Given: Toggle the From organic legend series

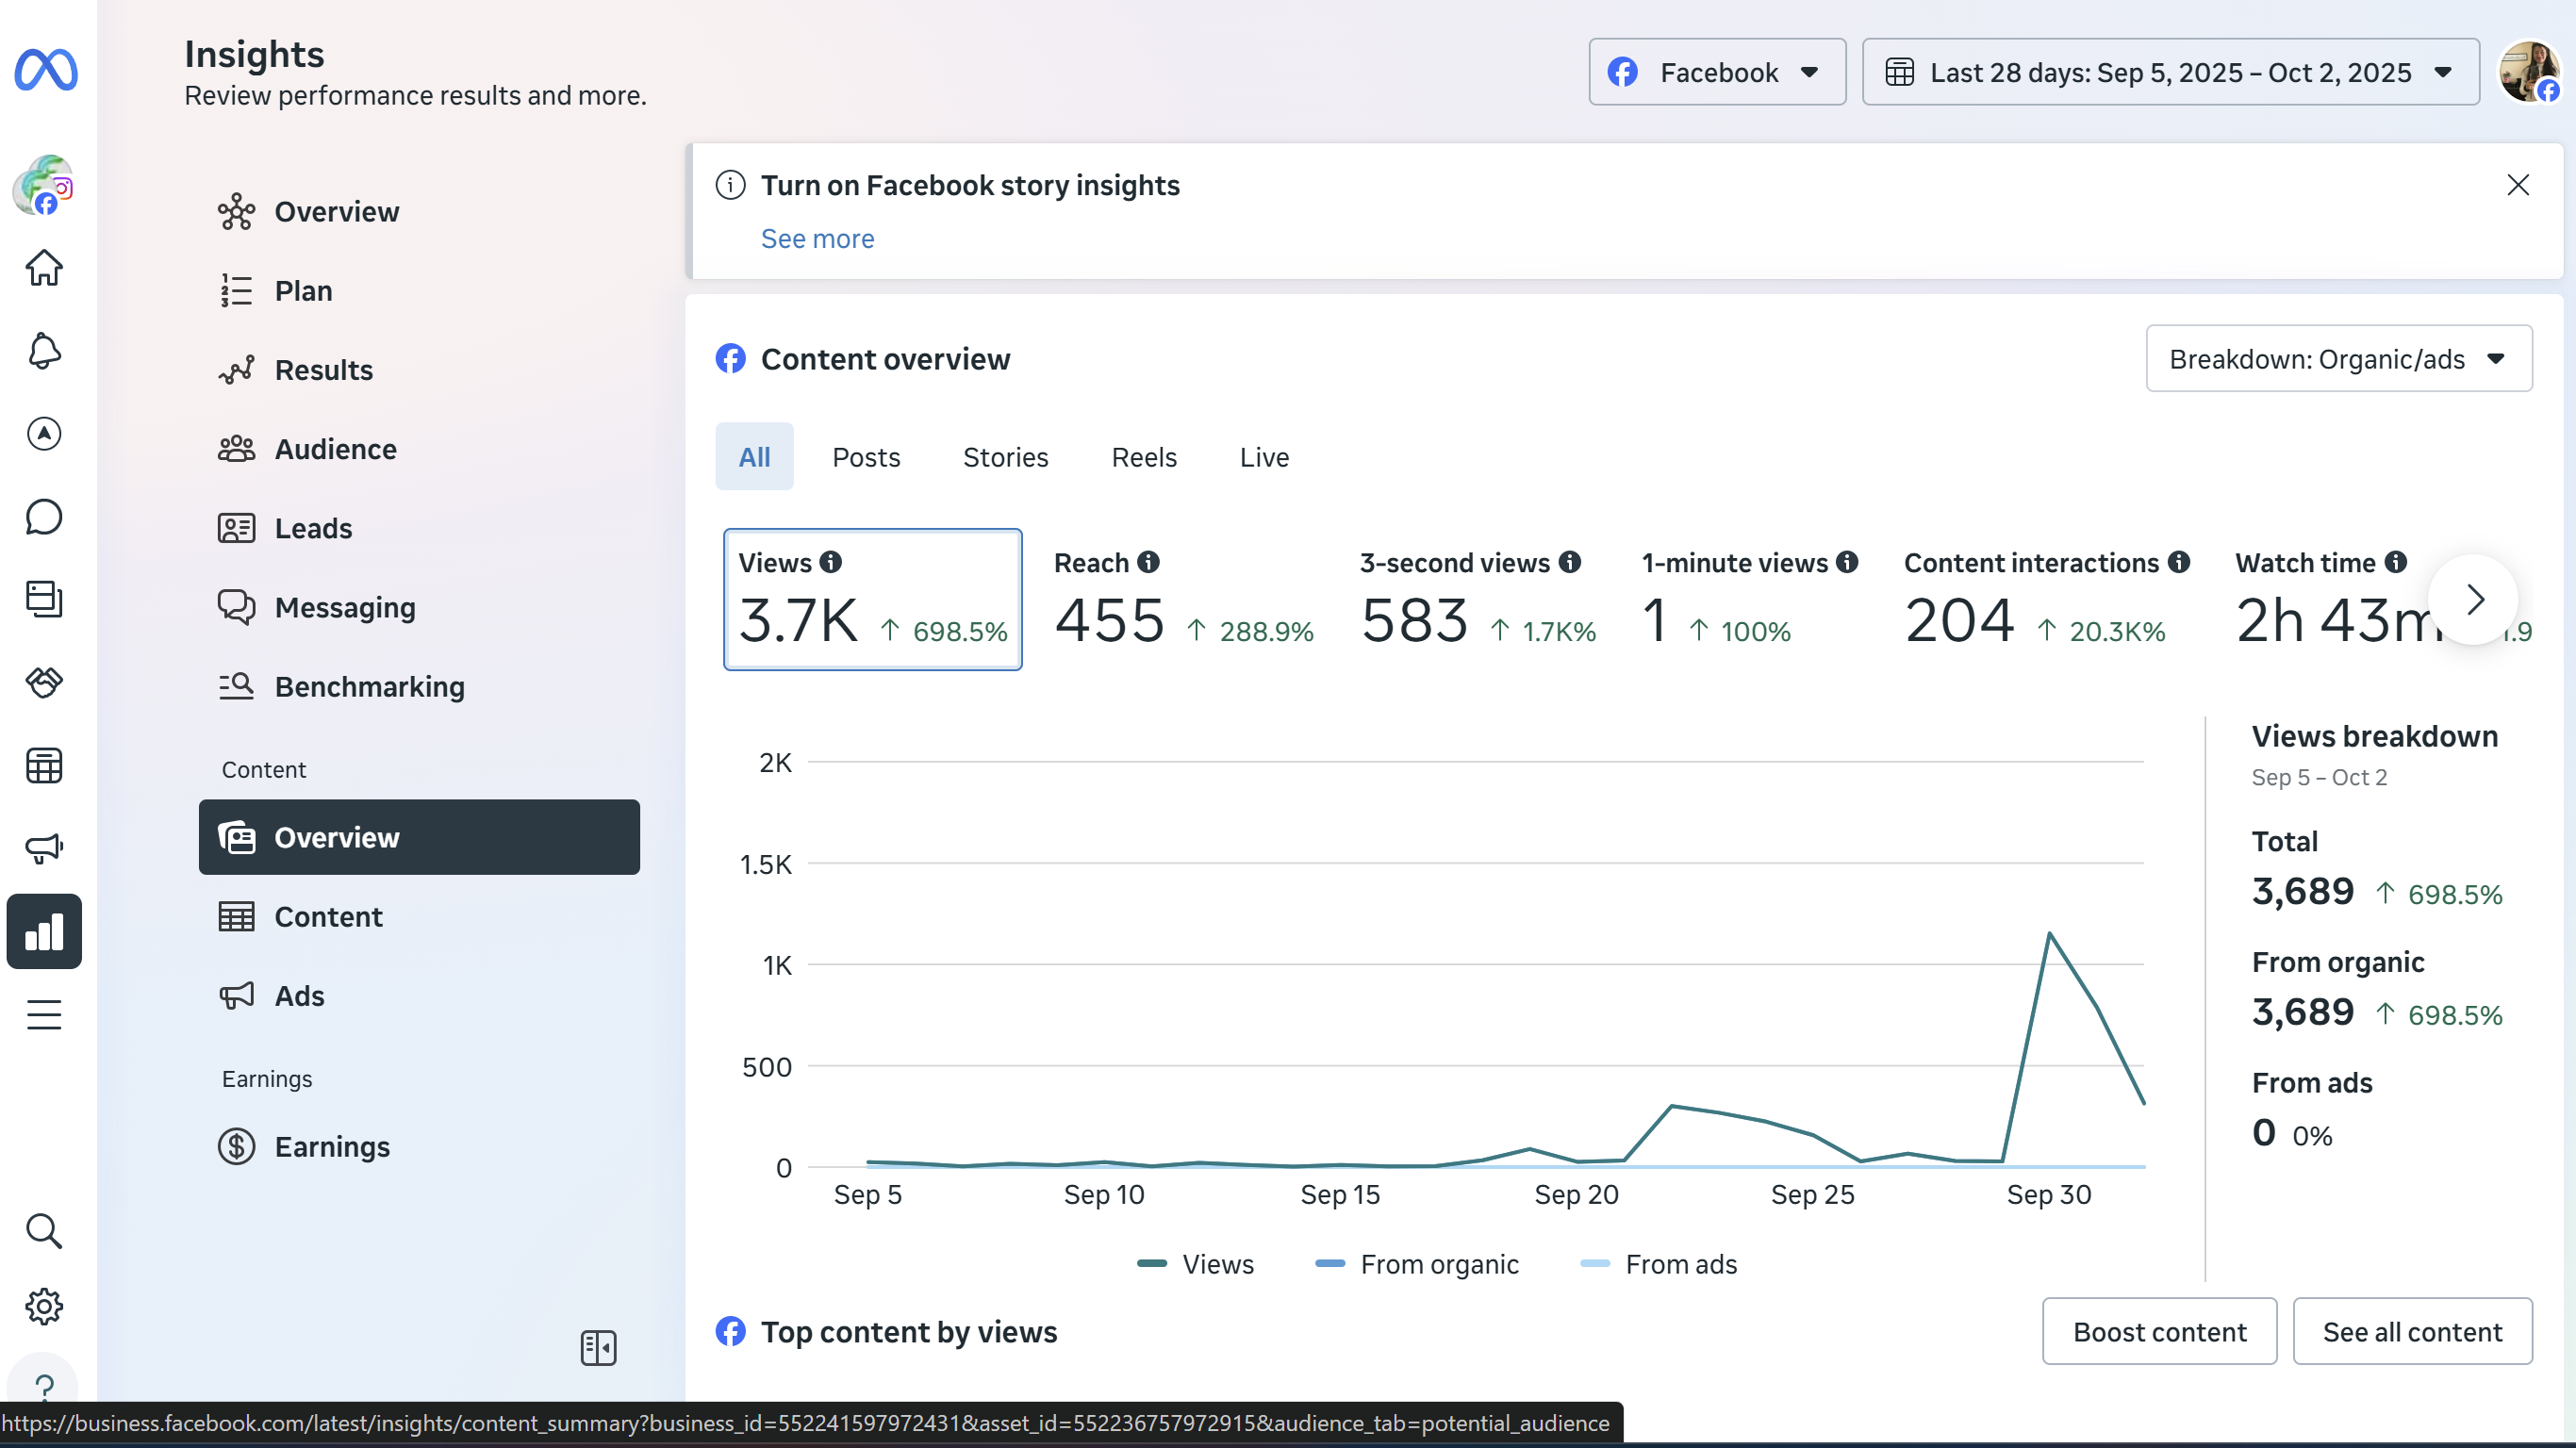Looking at the screenshot, I should tap(1417, 1264).
